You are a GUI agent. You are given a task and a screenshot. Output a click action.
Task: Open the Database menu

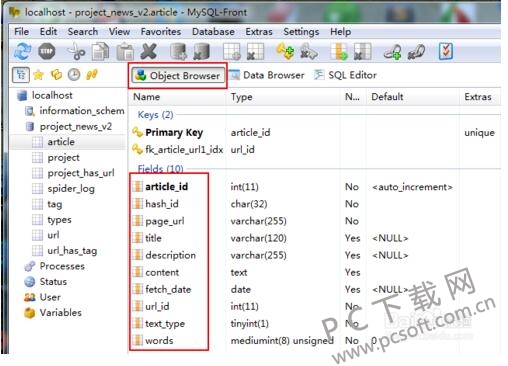pyautogui.click(x=213, y=32)
